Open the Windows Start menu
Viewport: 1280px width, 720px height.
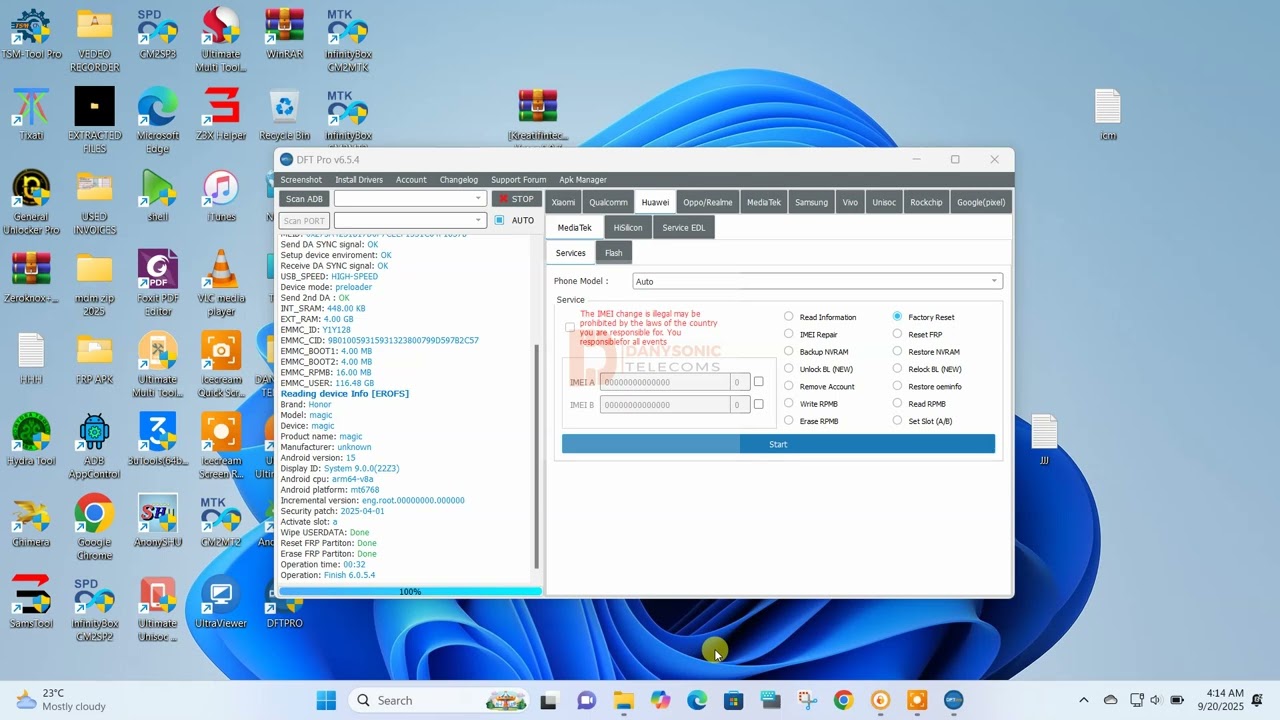click(x=326, y=700)
